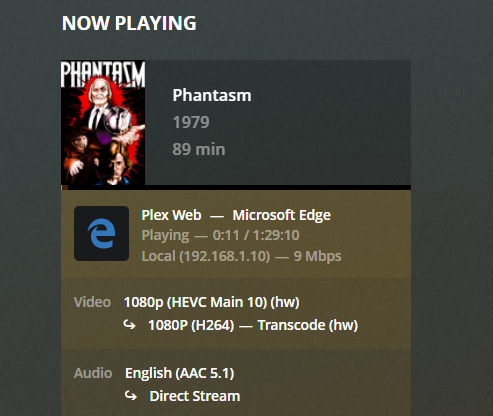Click the 9 Mbps bandwidth text
Screen dimensions: 493x416
(x=318, y=256)
